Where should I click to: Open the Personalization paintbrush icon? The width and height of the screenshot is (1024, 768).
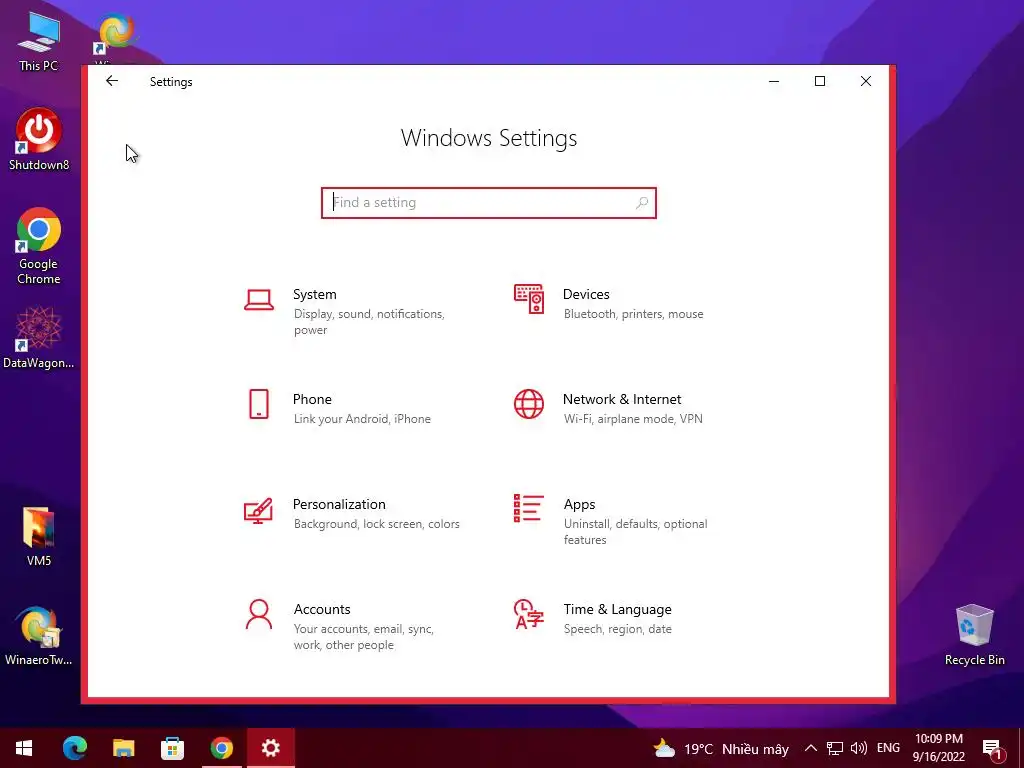point(258,511)
